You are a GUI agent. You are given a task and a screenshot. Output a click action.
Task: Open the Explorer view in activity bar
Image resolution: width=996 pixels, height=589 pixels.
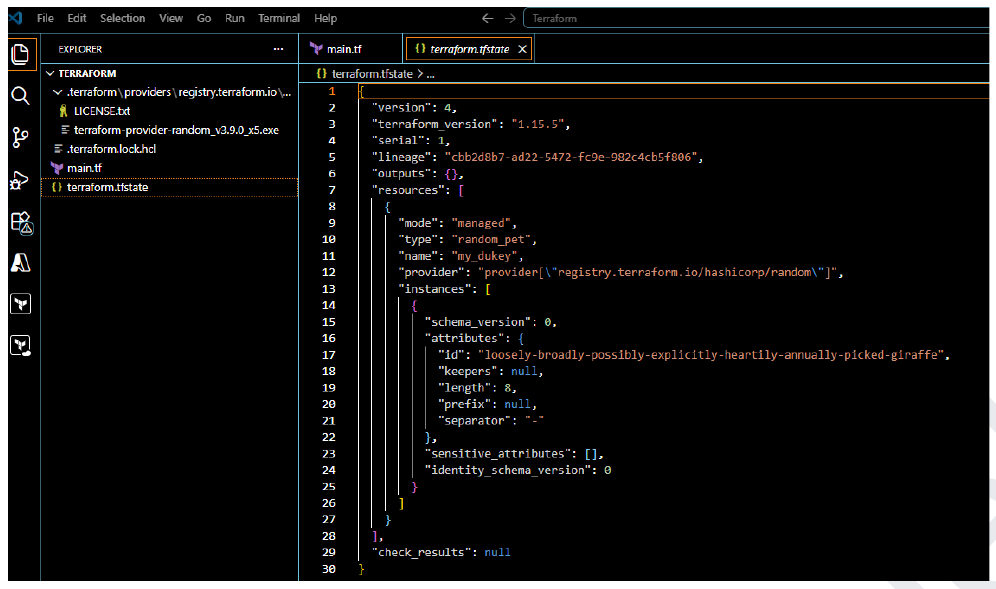point(20,54)
